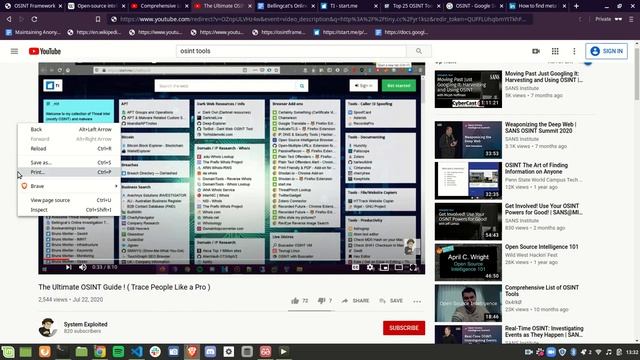Image resolution: width=640 pixels, height=360 pixels.
Task: Open 'OSINT The Art of Finding' title
Action: (536, 168)
